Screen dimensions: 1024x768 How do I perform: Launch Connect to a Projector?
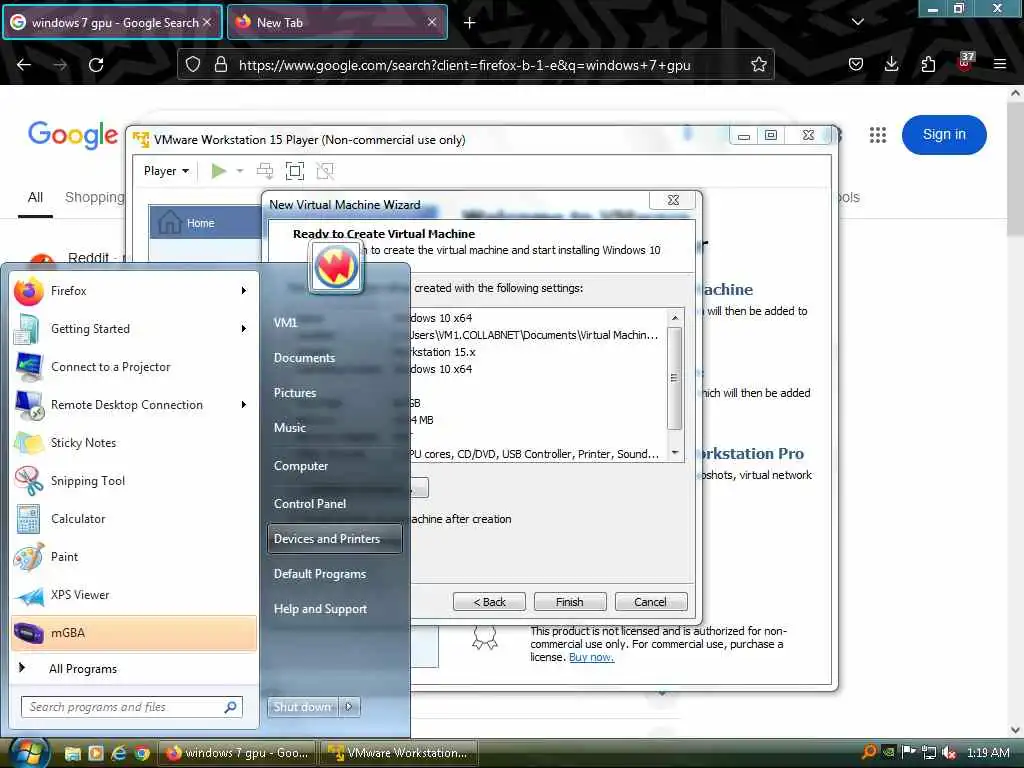pos(134,367)
